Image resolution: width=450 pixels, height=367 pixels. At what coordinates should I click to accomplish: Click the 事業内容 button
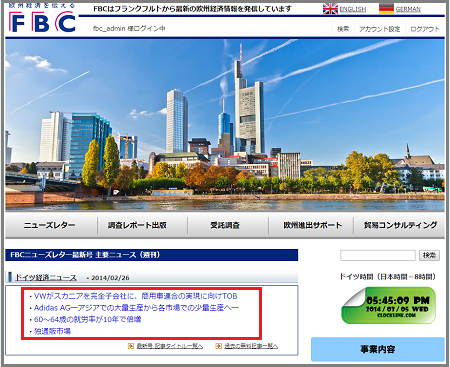378,349
